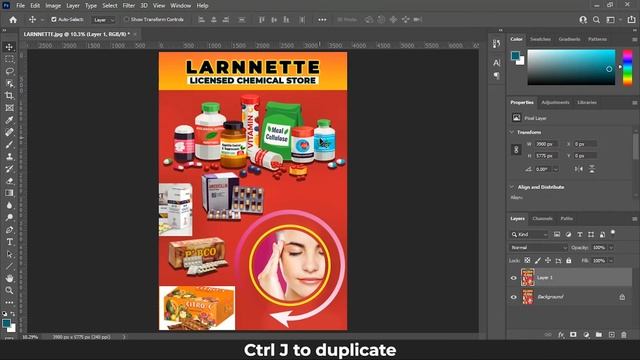The height and width of the screenshot is (360, 640).
Task: Select the Brush tool
Action: pyautogui.click(x=9, y=144)
